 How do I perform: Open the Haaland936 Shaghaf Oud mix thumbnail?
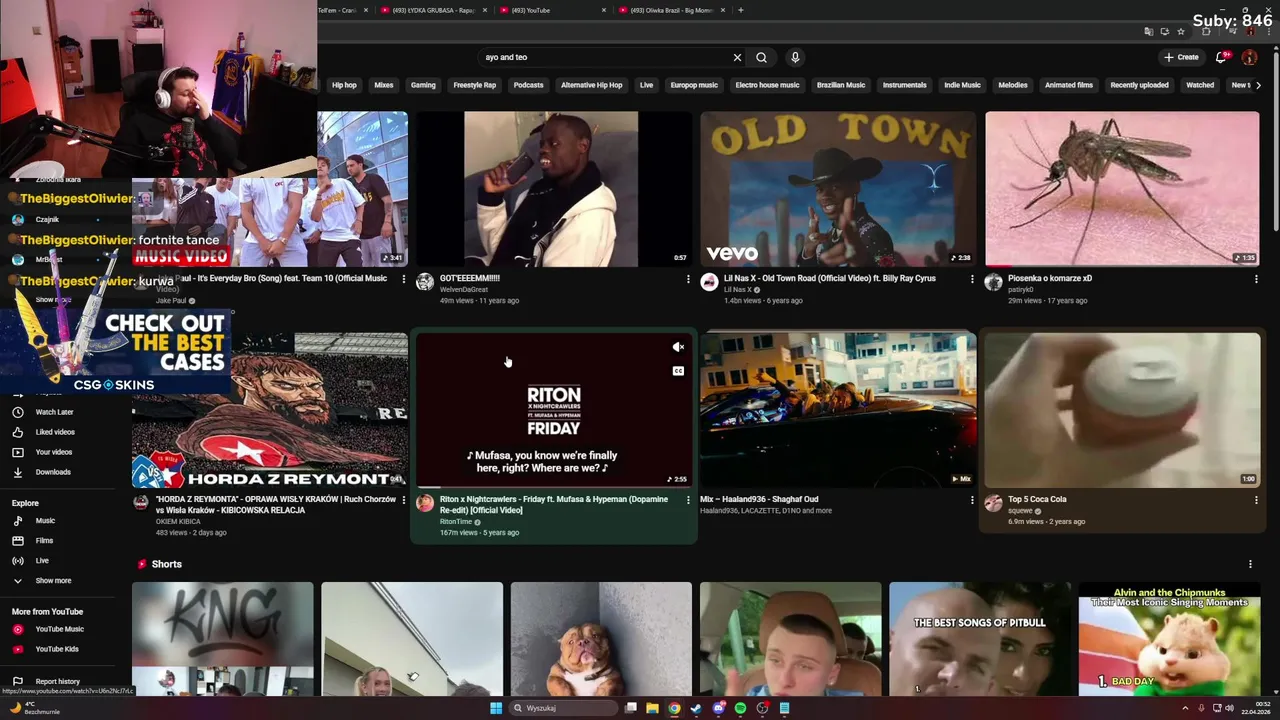click(838, 410)
